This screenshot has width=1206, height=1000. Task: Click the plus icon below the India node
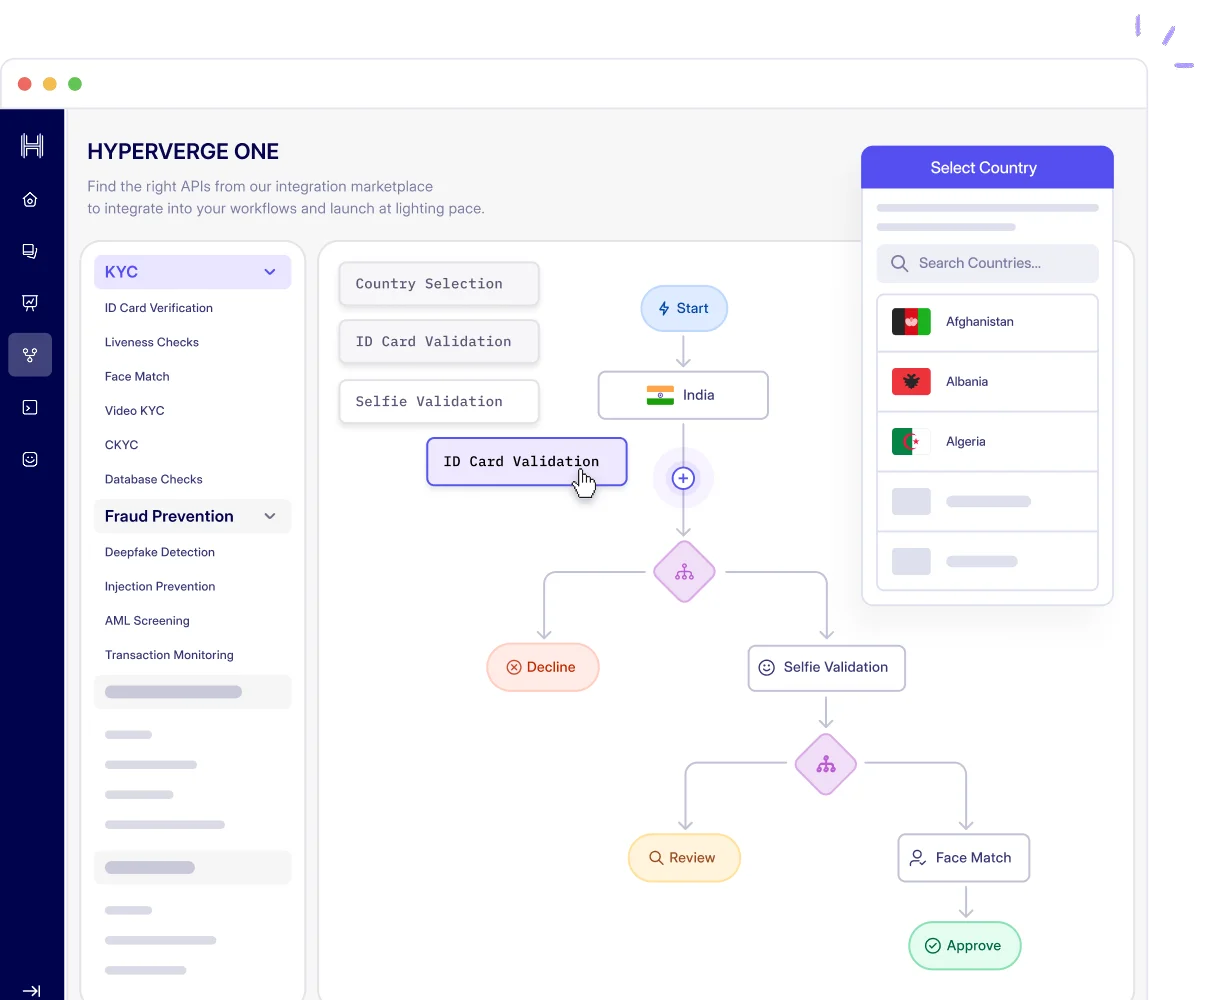[x=683, y=478]
